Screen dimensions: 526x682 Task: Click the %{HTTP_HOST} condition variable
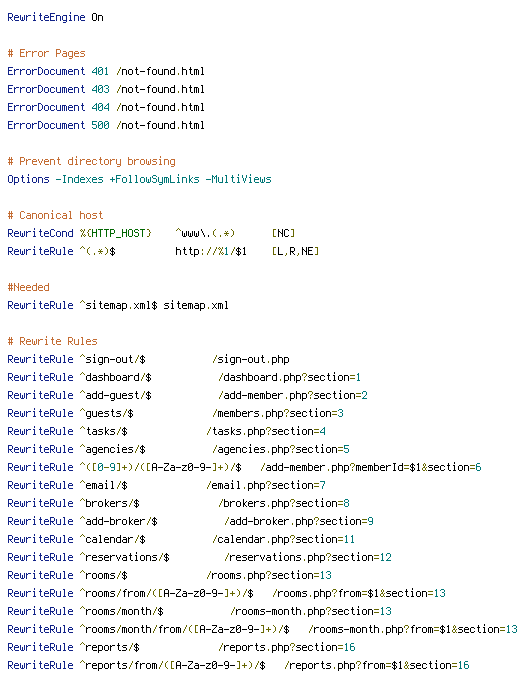point(115,234)
